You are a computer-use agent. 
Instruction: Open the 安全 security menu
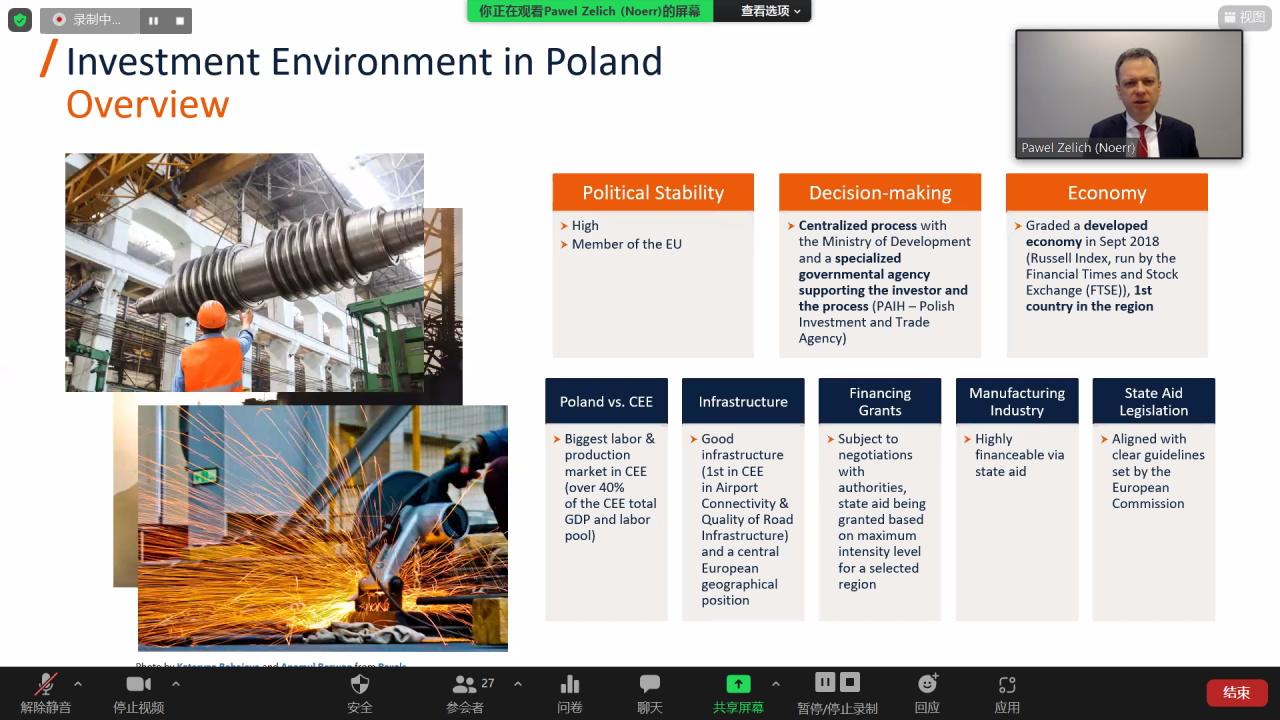360,692
